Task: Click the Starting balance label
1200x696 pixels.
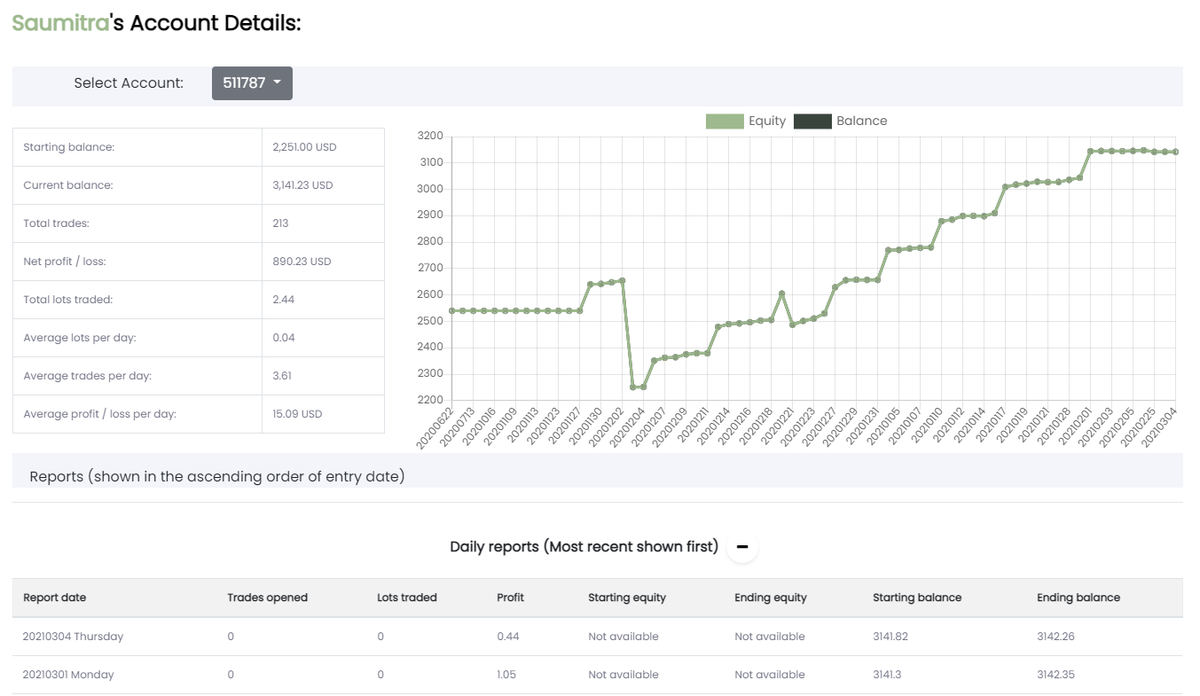Action: (x=69, y=147)
